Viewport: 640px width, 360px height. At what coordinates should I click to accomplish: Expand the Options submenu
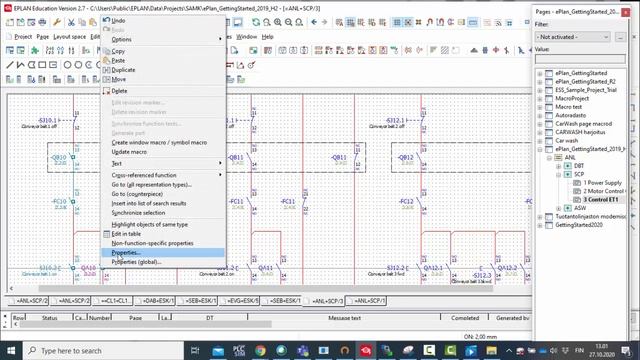(x=163, y=40)
